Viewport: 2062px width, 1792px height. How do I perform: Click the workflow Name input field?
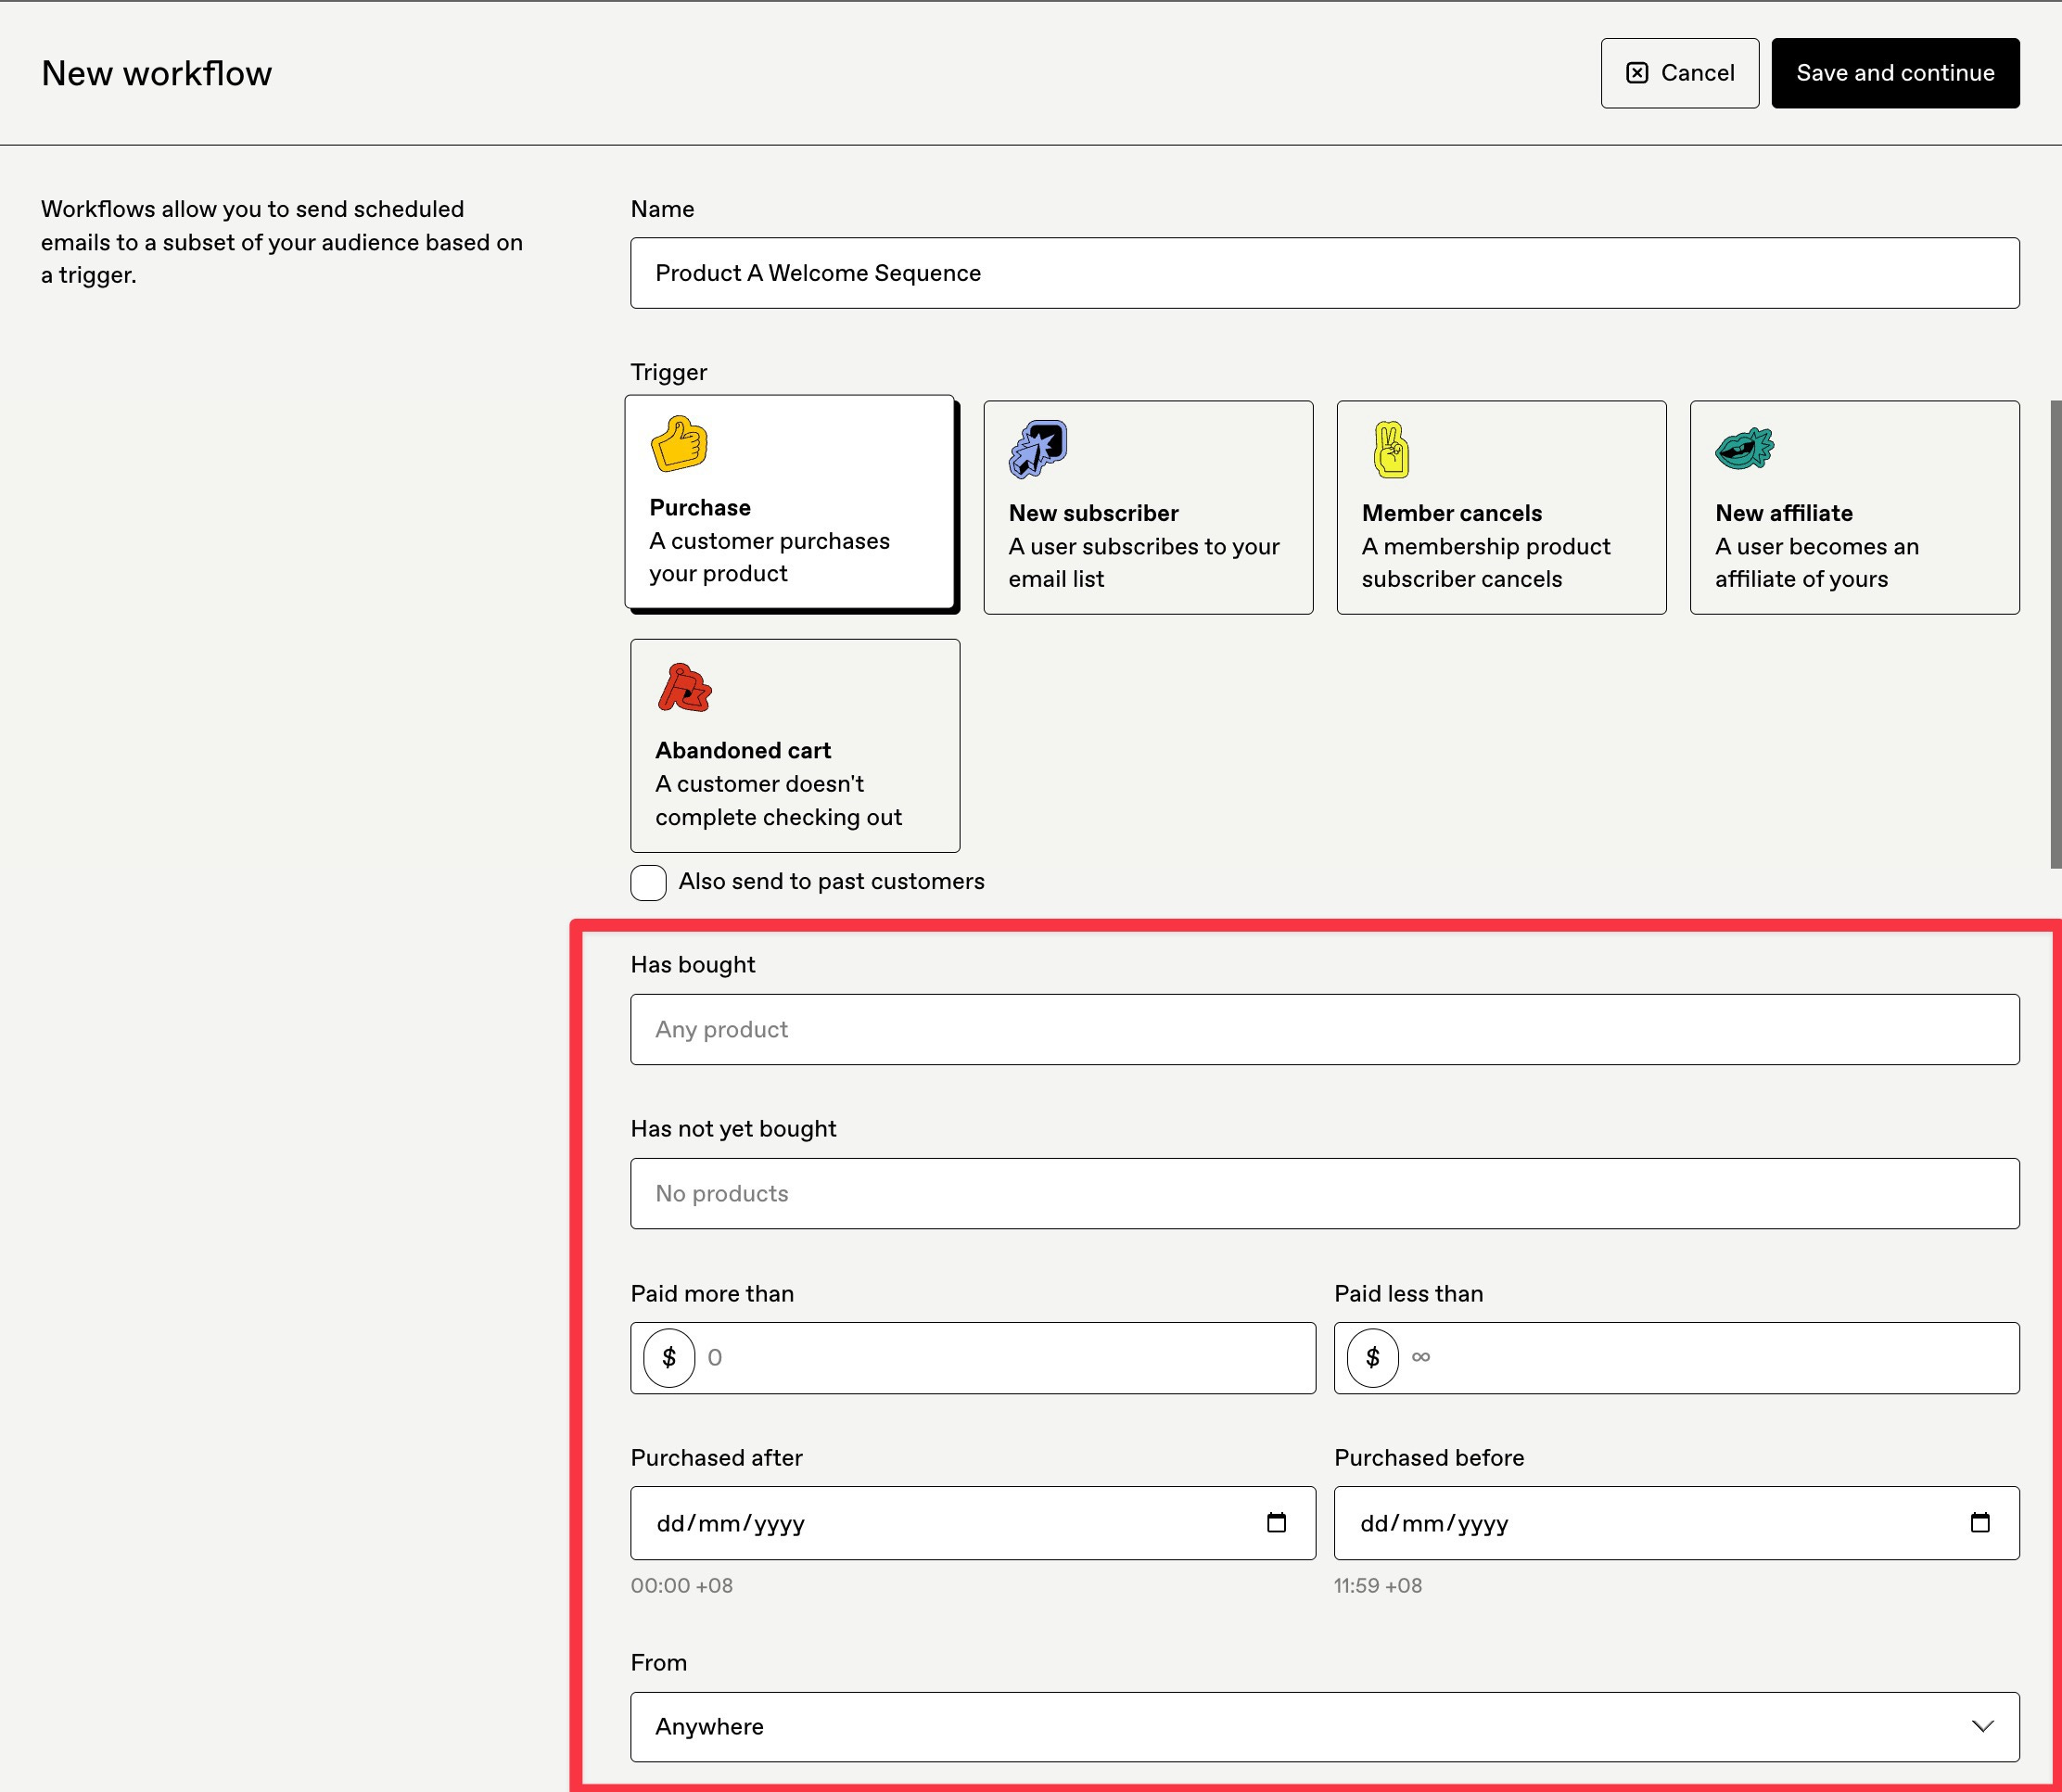coord(1324,273)
